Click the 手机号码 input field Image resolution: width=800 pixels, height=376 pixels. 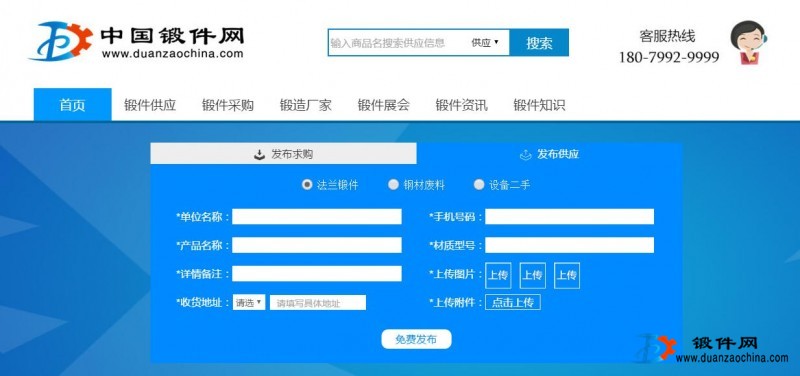tap(569, 216)
